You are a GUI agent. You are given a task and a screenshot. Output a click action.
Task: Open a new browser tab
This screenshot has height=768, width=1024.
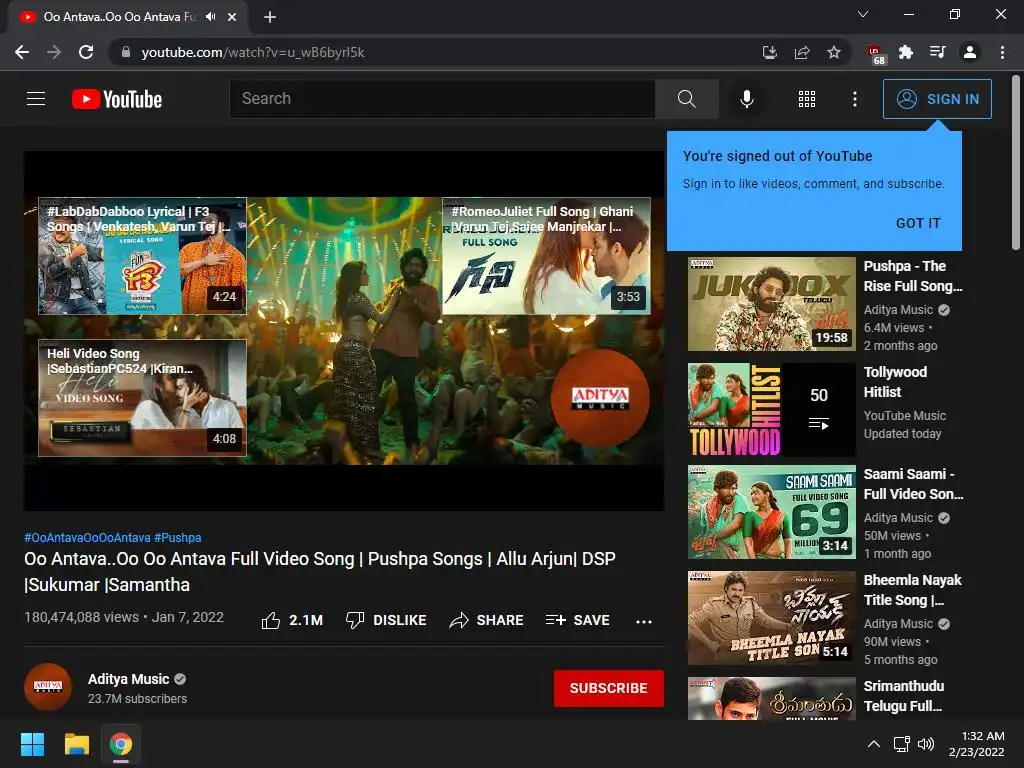[x=270, y=17]
